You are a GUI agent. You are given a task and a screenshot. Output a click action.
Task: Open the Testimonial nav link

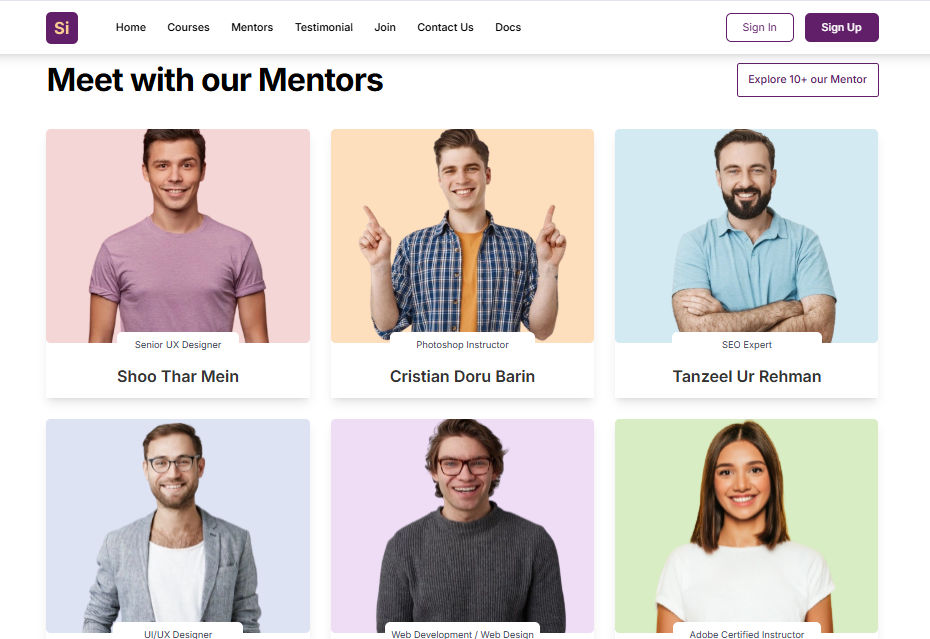(324, 27)
